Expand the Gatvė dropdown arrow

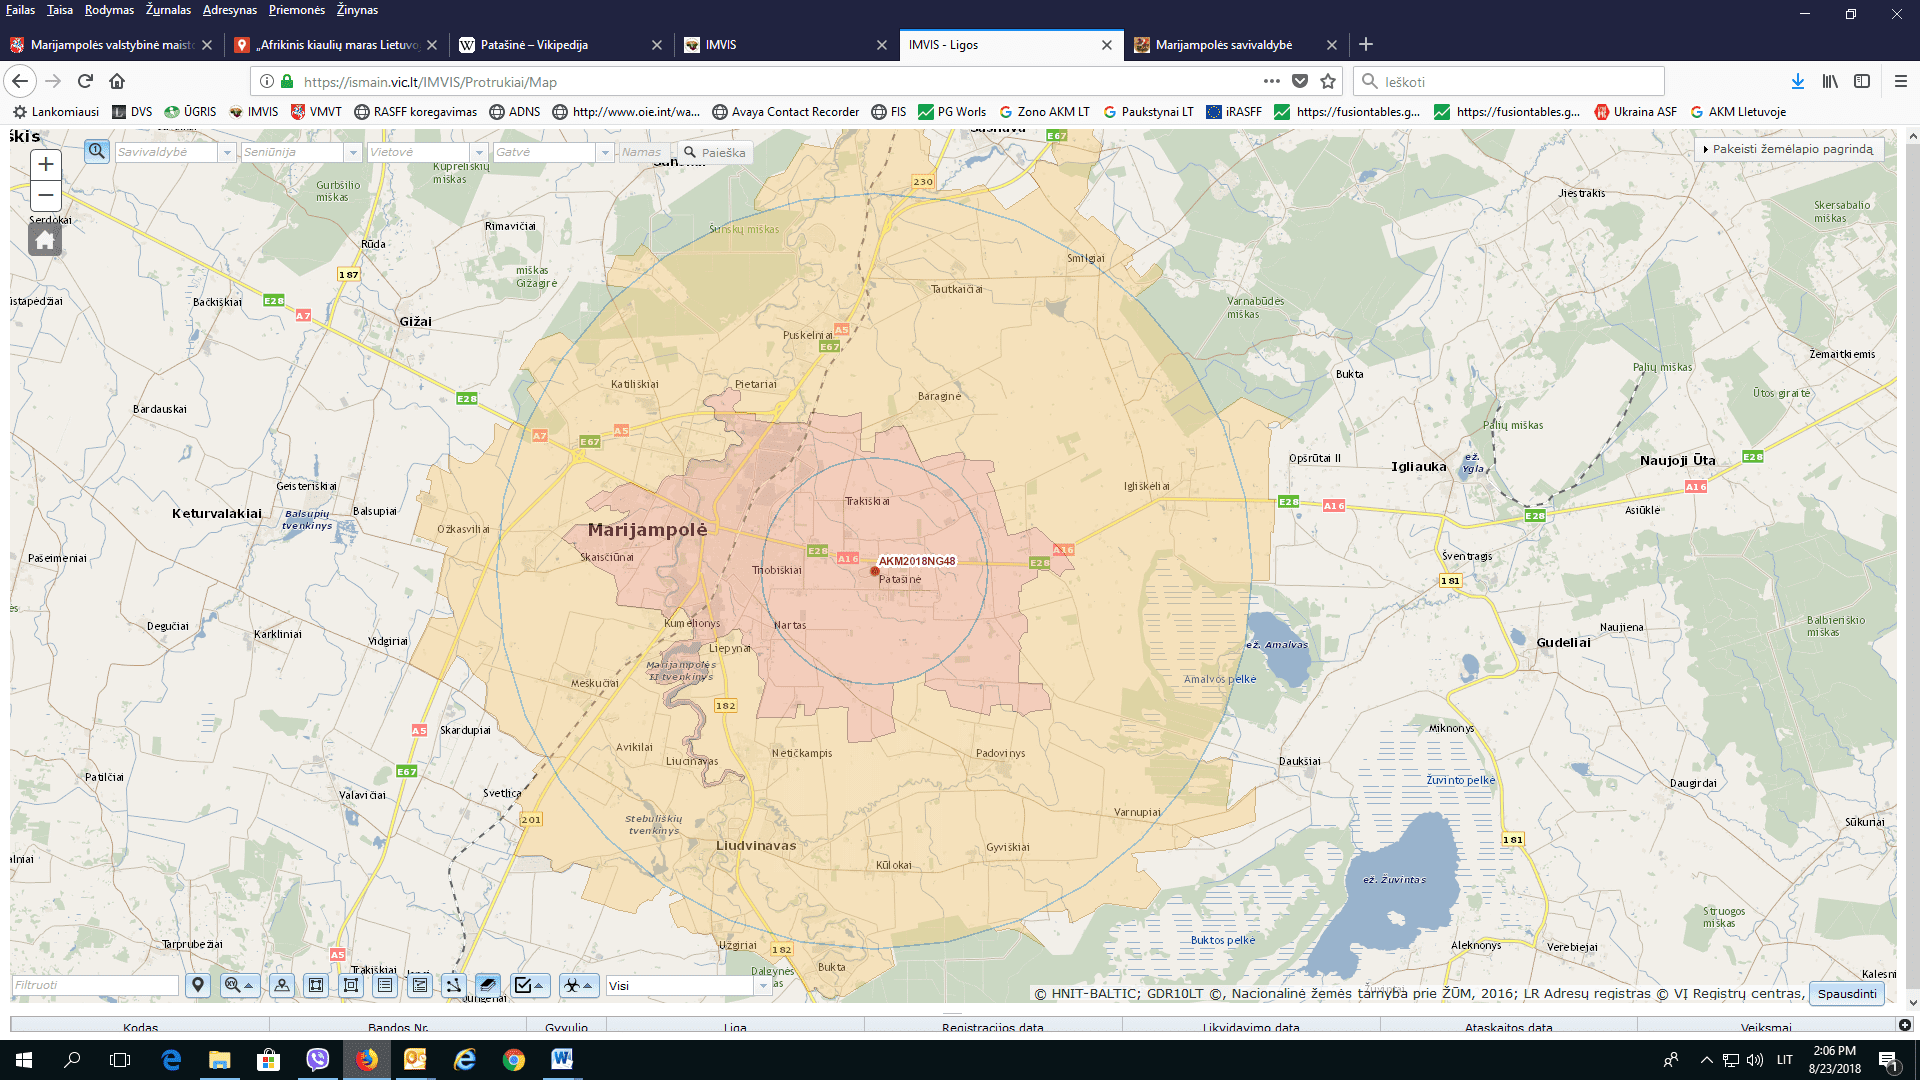[605, 152]
